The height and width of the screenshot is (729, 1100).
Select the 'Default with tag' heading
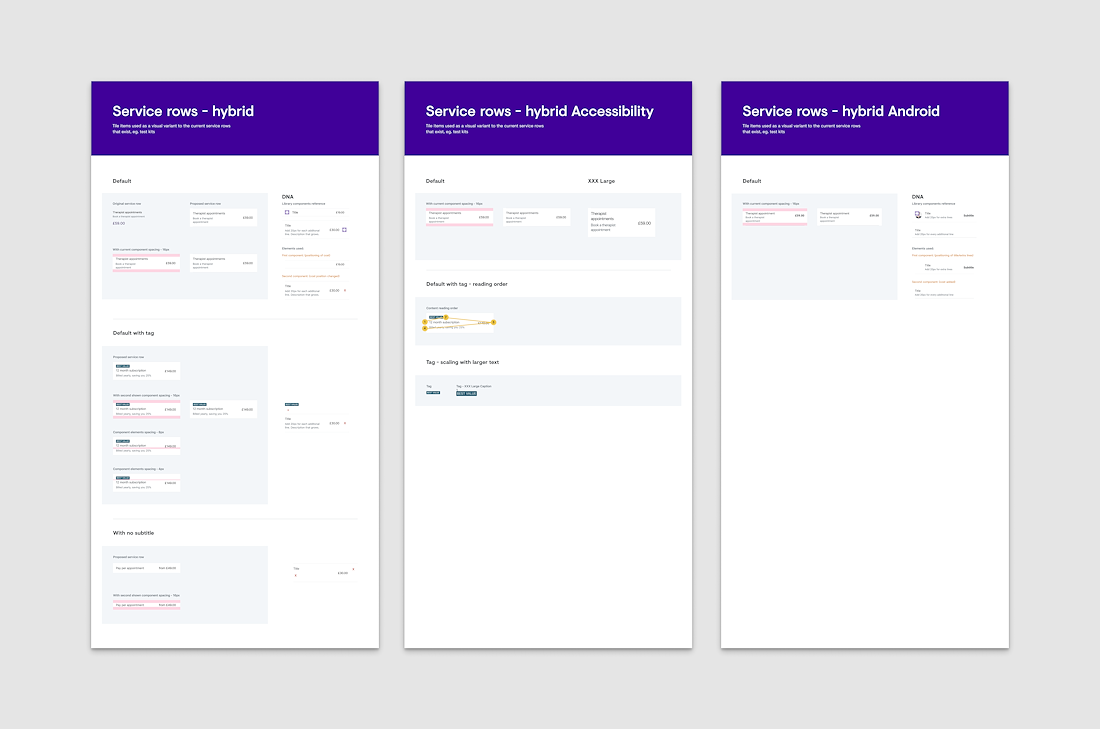point(133,333)
